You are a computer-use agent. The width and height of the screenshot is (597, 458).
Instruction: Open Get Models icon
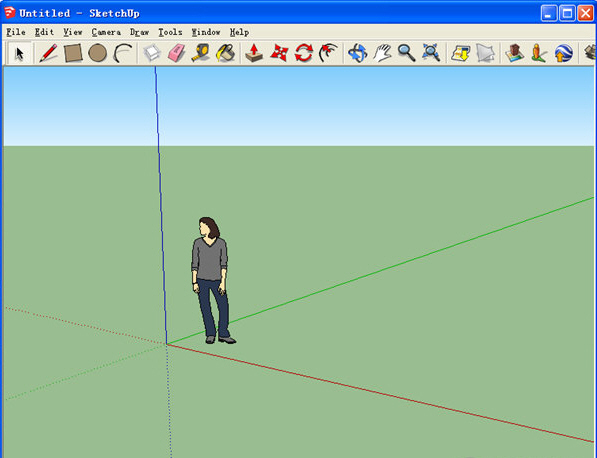[x=539, y=53]
